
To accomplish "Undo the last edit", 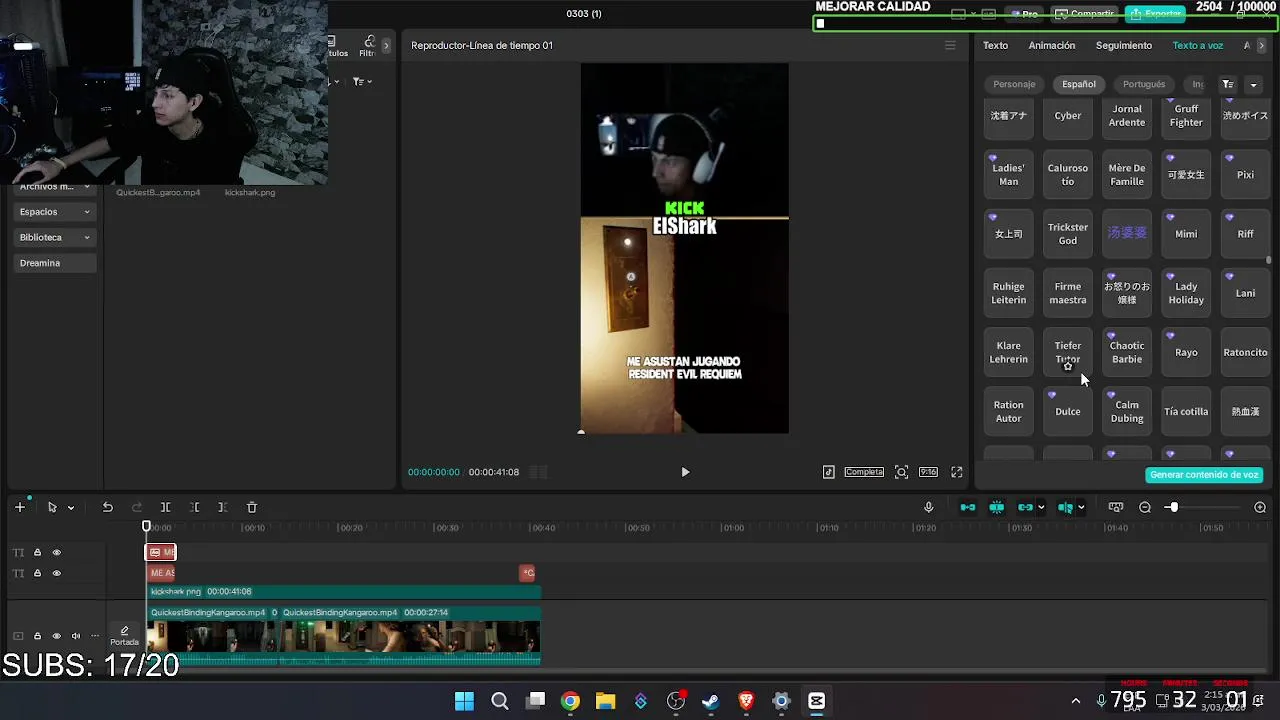I will [107, 507].
